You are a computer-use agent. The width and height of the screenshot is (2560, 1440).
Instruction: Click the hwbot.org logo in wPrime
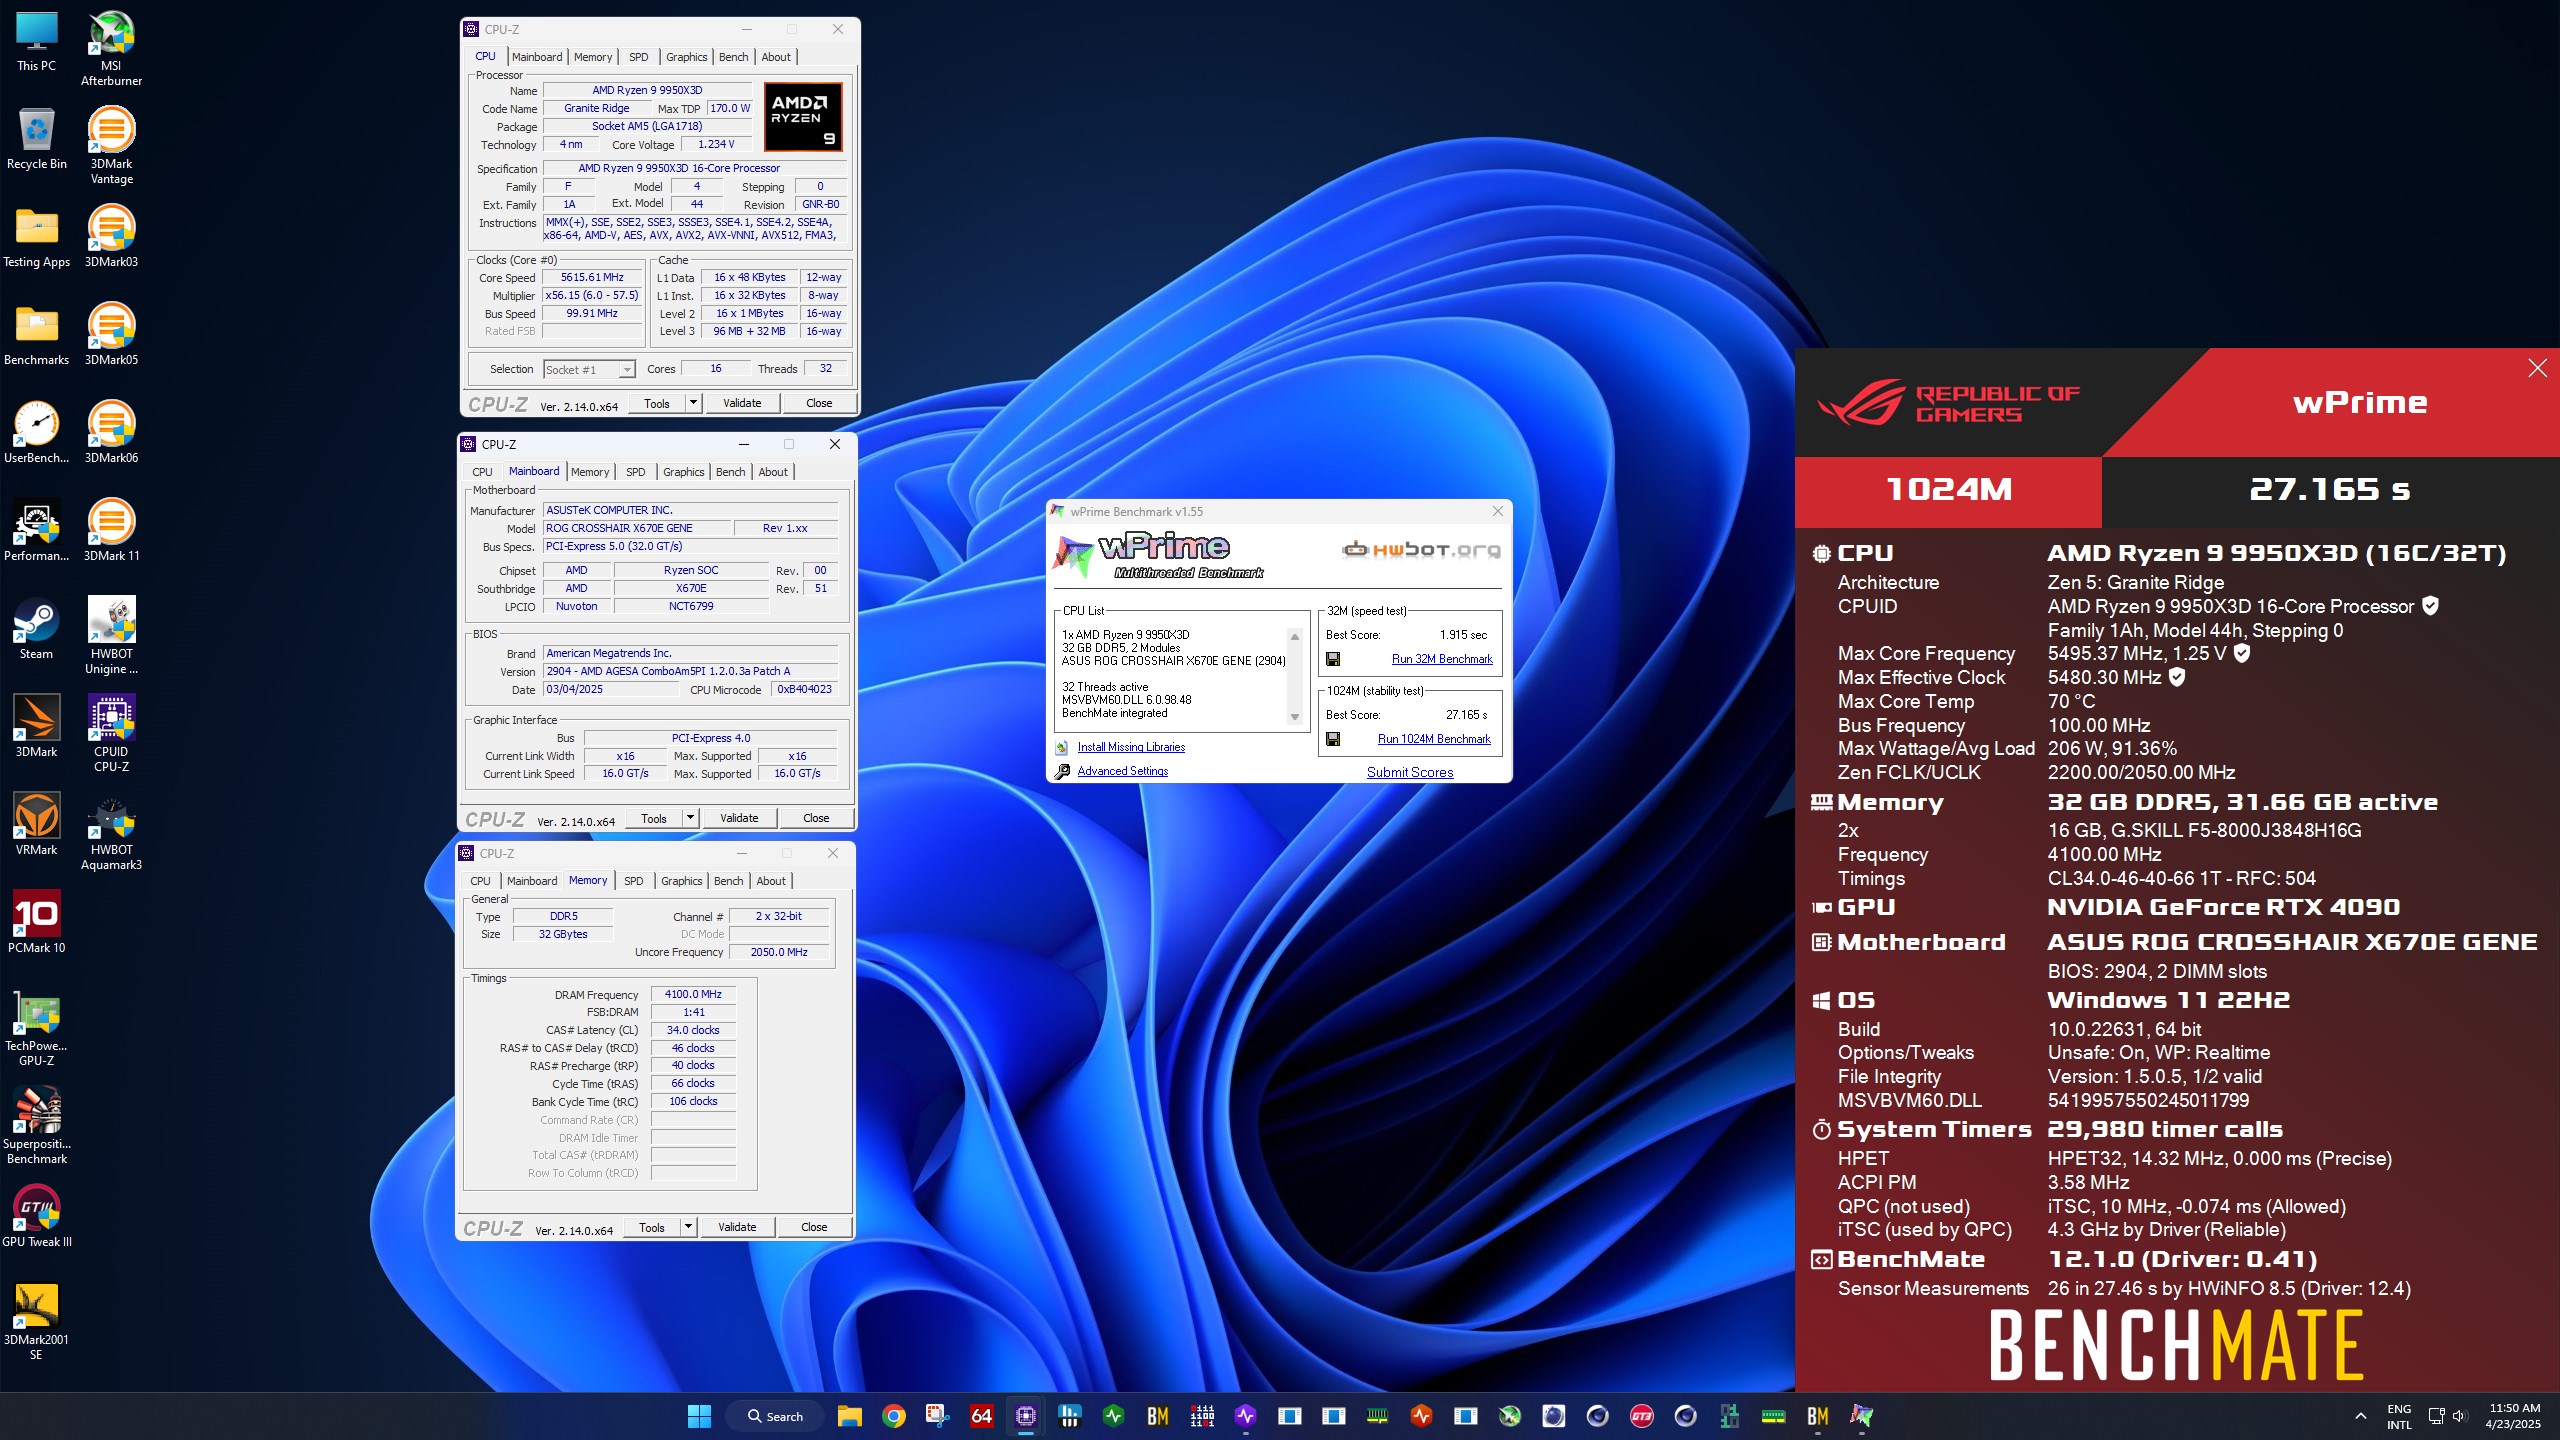click(1421, 550)
